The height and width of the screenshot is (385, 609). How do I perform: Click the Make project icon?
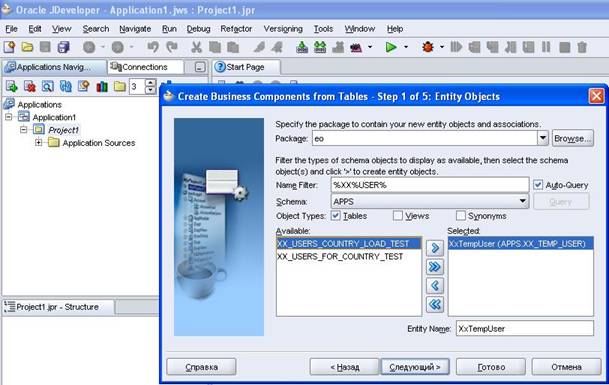302,47
